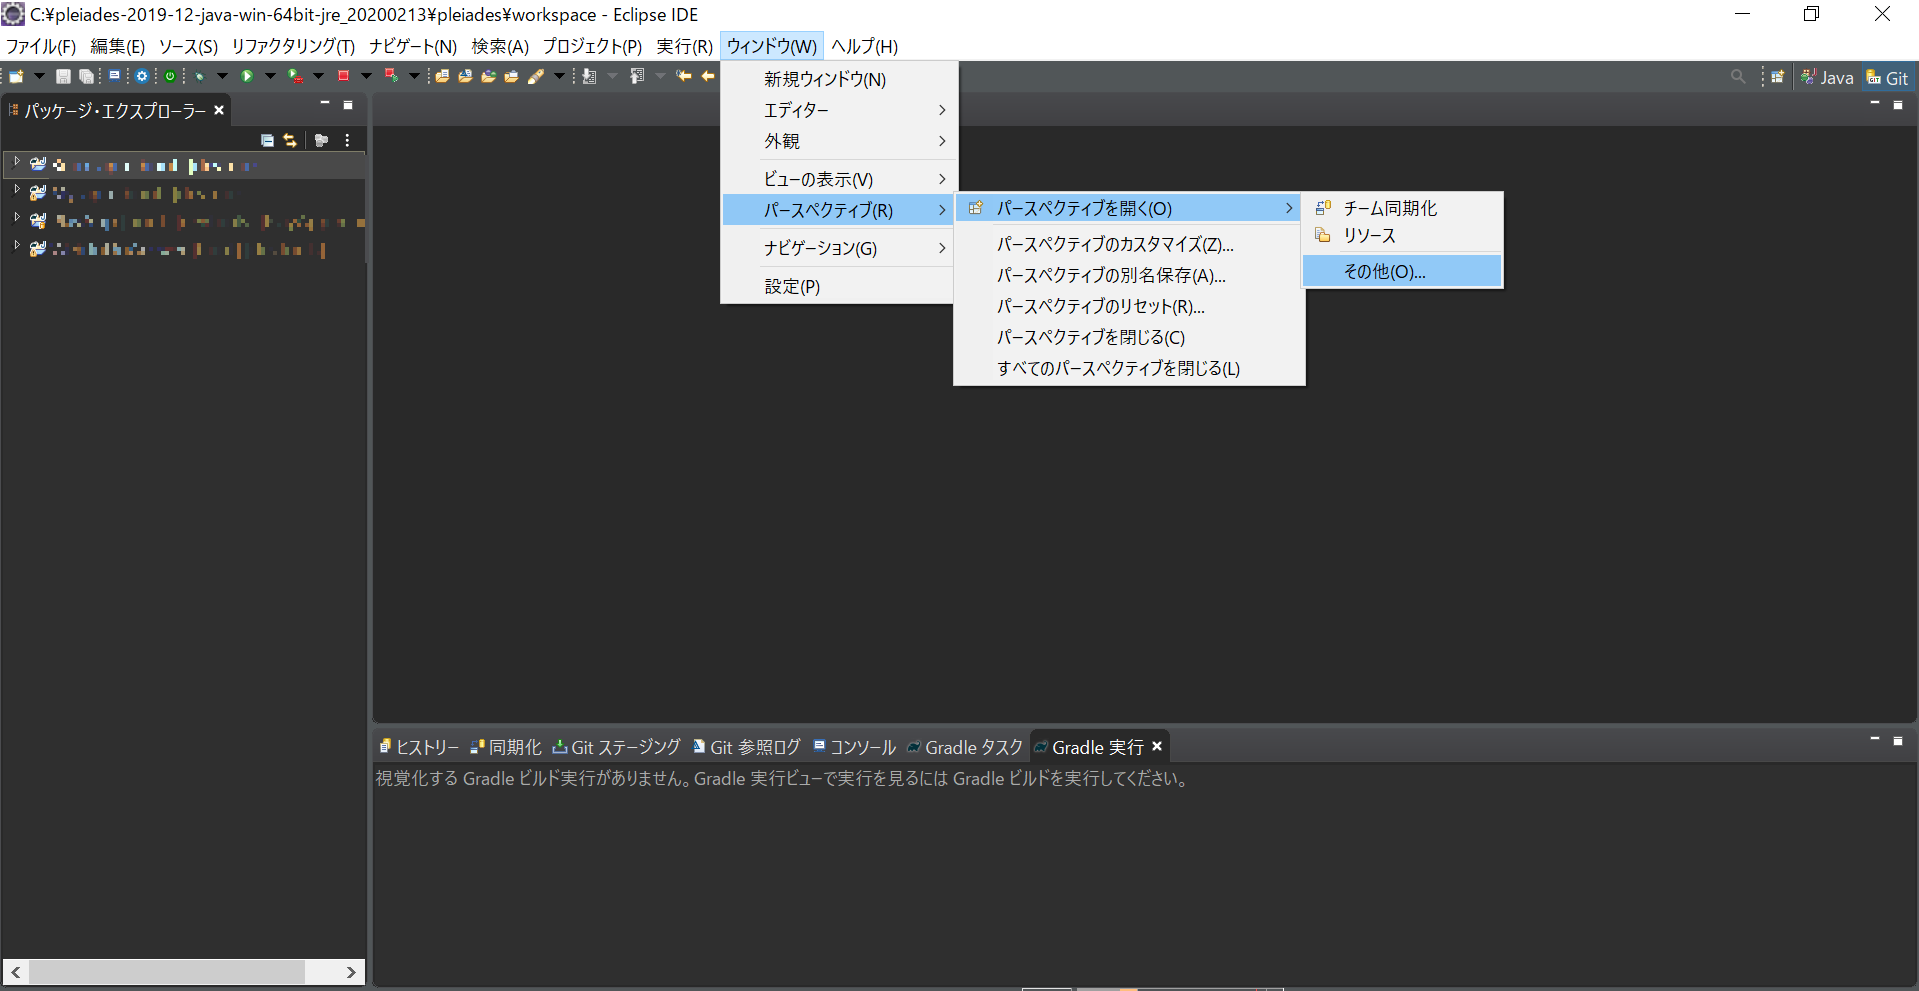
Task: Jump to last edit location icon
Action: coord(684,76)
